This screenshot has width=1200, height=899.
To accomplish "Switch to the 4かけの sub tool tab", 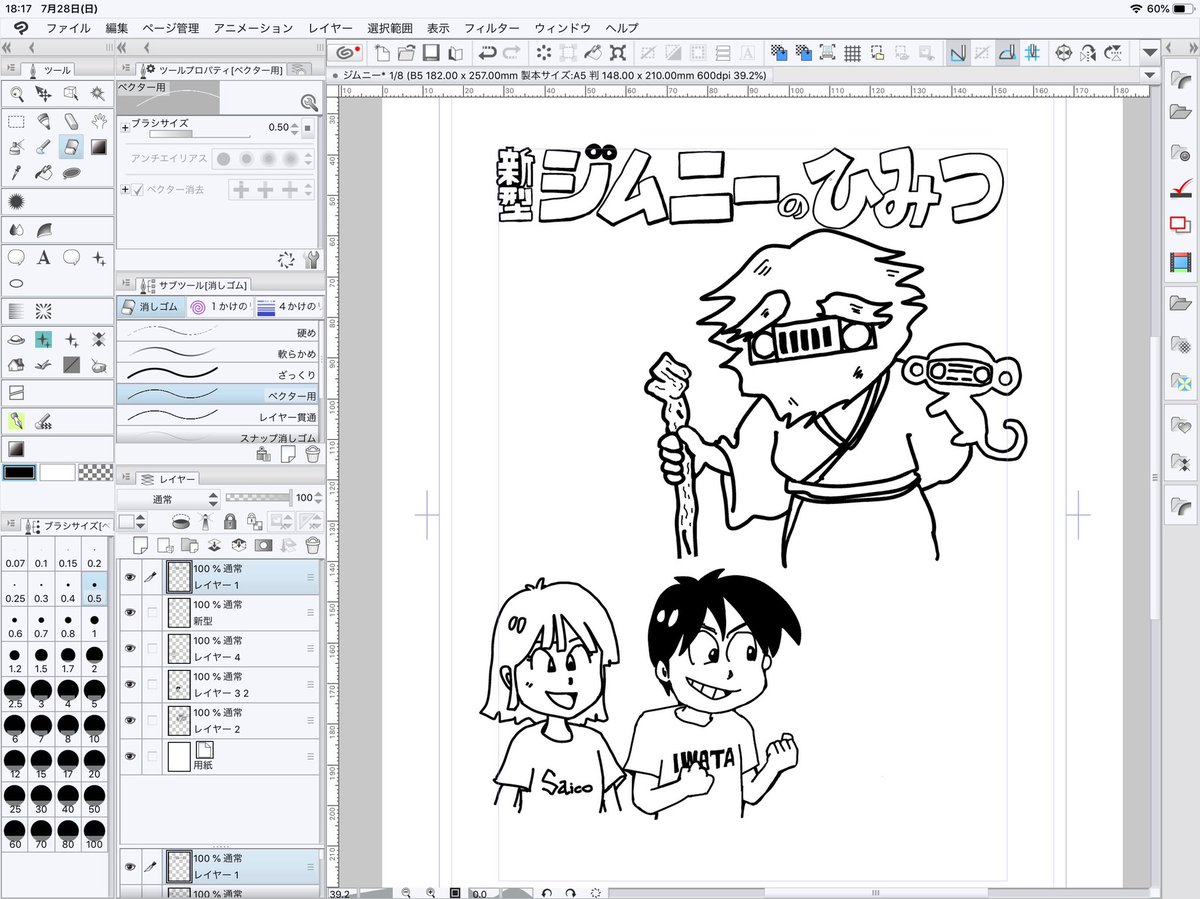I will (287, 306).
